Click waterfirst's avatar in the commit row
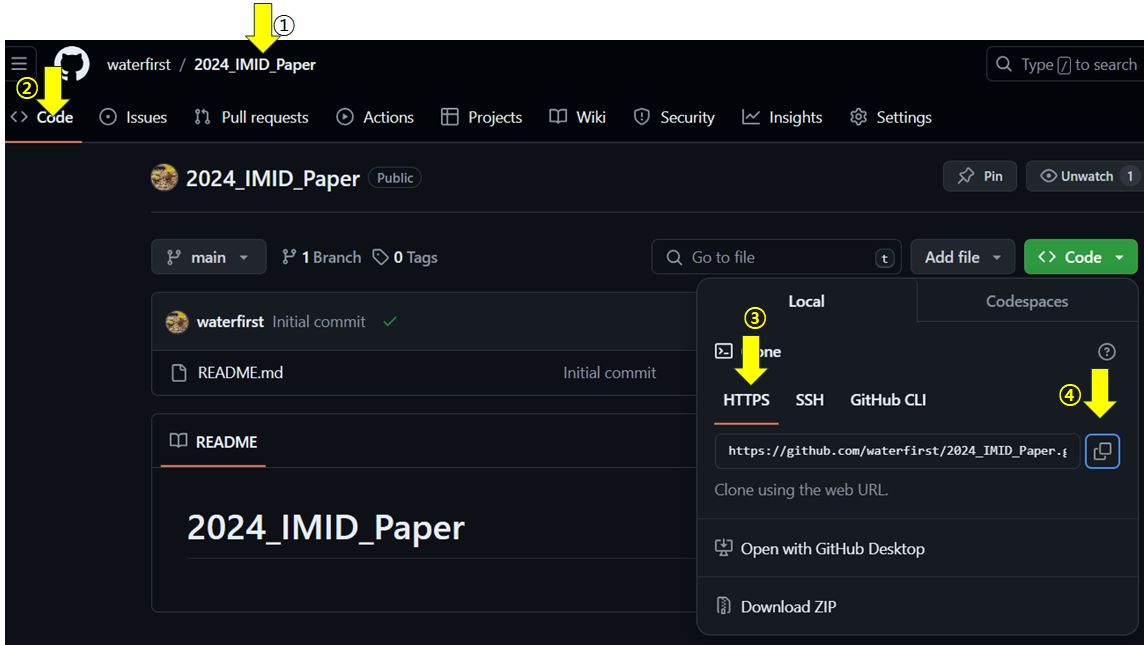The height and width of the screenshot is (645, 1144). click(177, 322)
